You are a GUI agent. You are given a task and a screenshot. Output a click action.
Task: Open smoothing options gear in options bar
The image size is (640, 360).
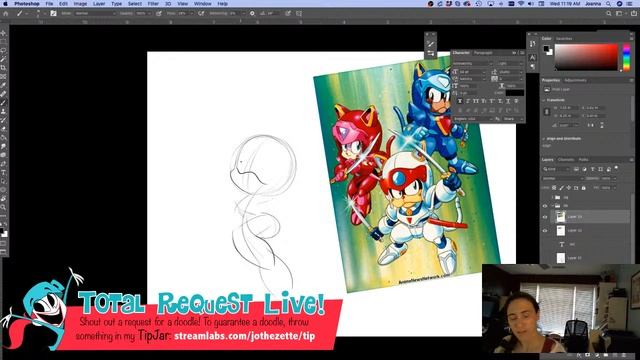[252, 13]
